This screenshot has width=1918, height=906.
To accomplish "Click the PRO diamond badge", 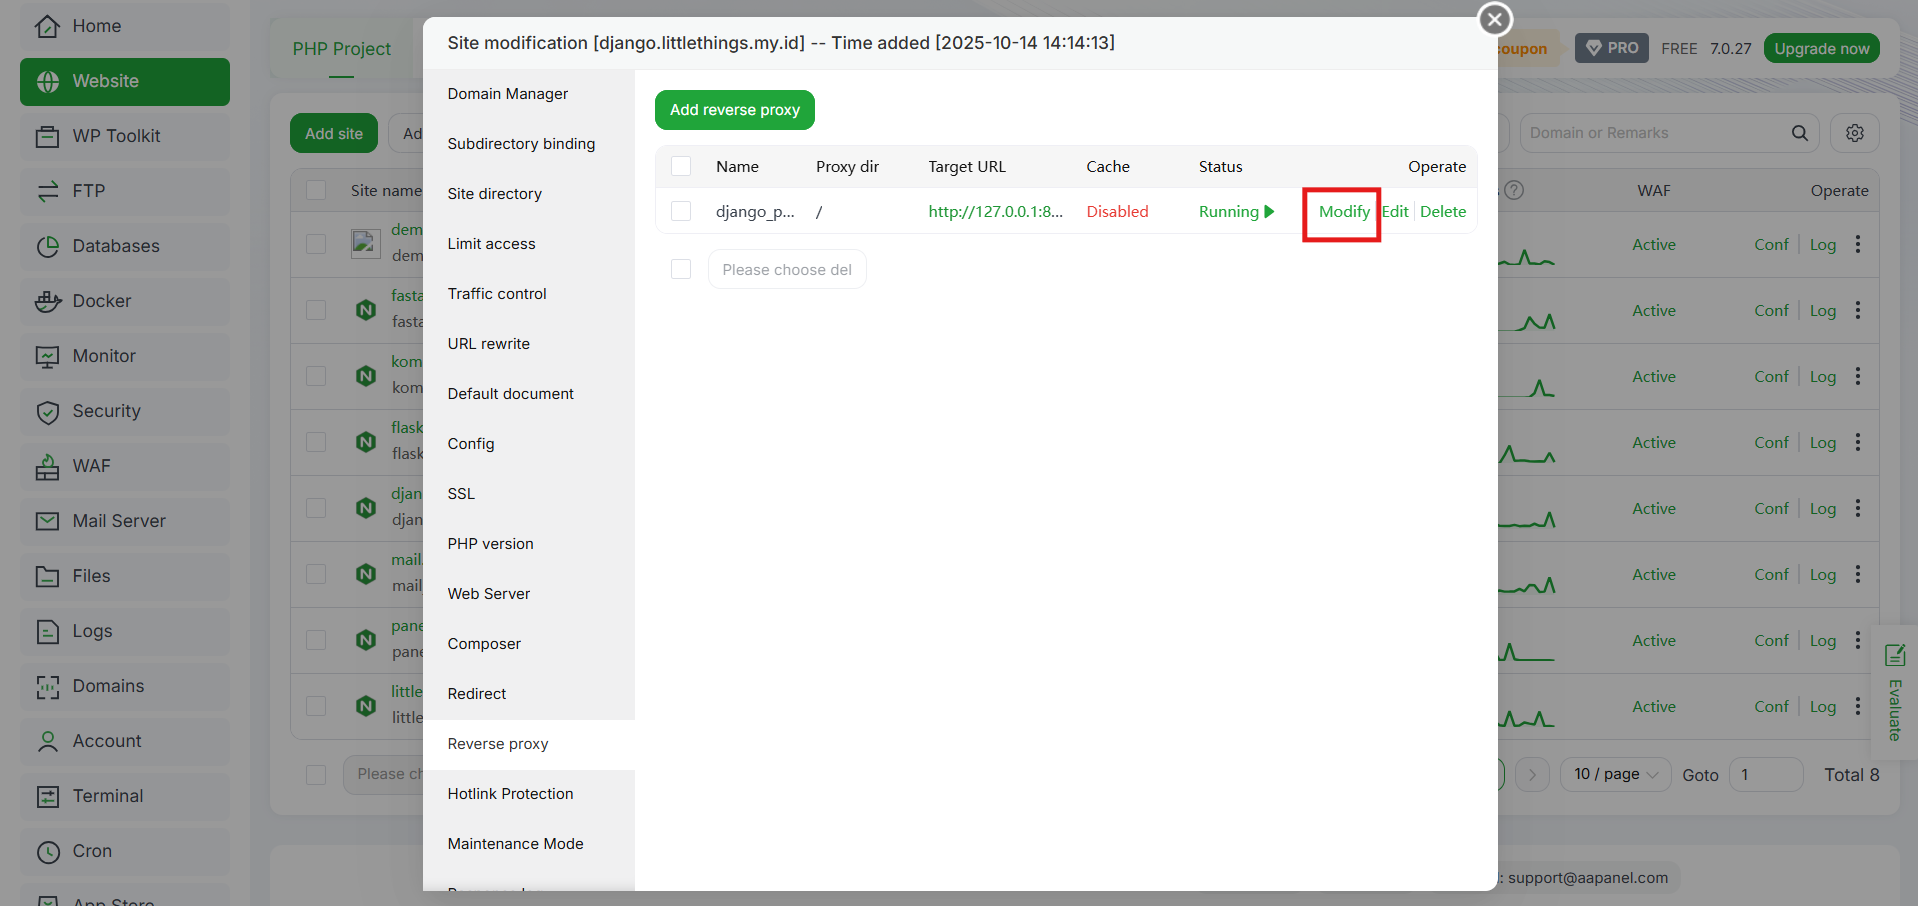I will [1612, 48].
